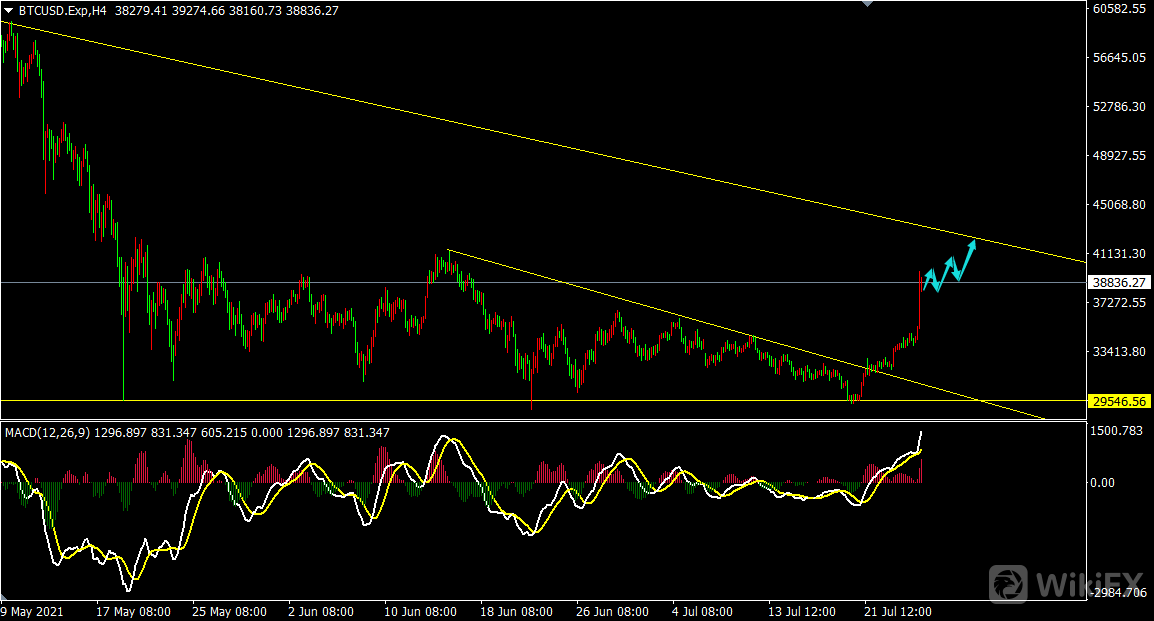Click the chart shift triangle marker at top
The image size is (1154, 621).
[867, 4]
